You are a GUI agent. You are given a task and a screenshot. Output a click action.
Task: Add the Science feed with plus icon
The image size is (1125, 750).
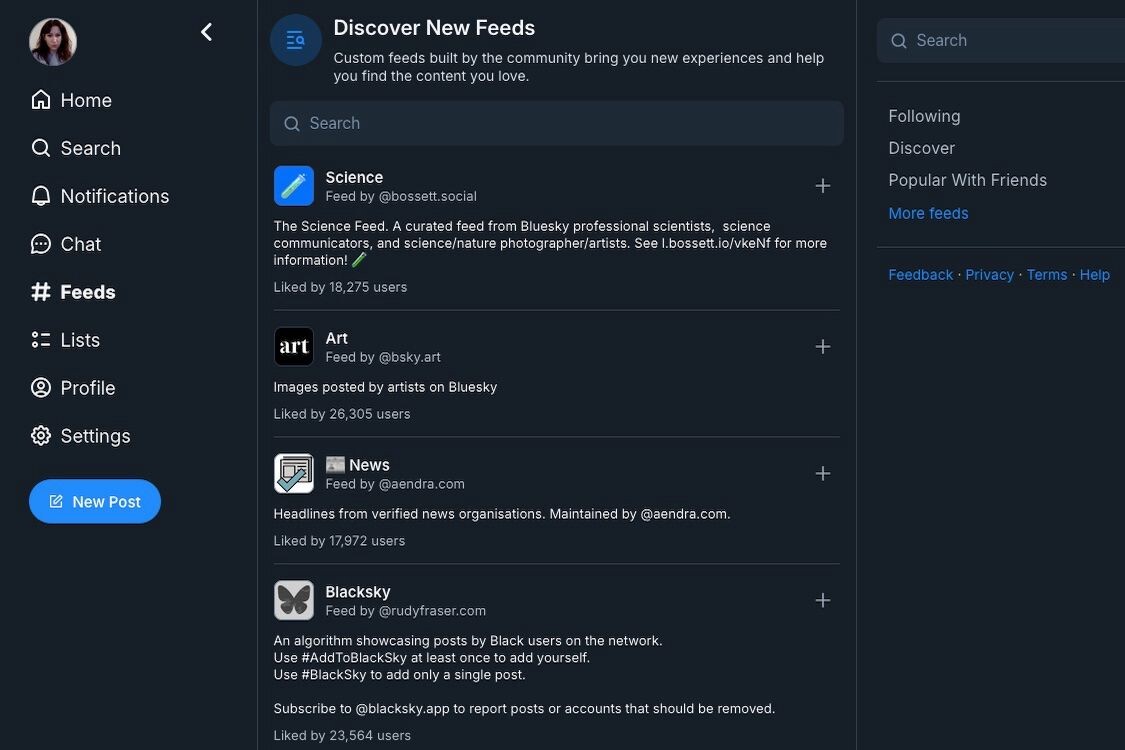coord(822,186)
